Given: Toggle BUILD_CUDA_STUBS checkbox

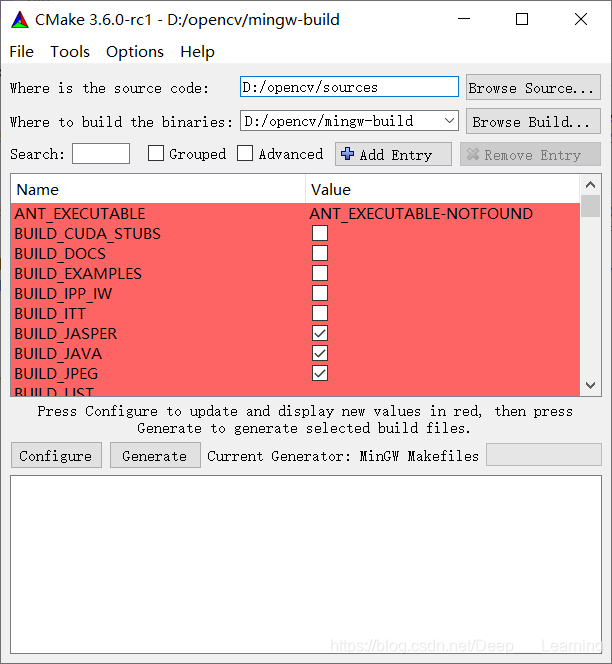Looking at the screenshot, I should (x=320, y=233).
